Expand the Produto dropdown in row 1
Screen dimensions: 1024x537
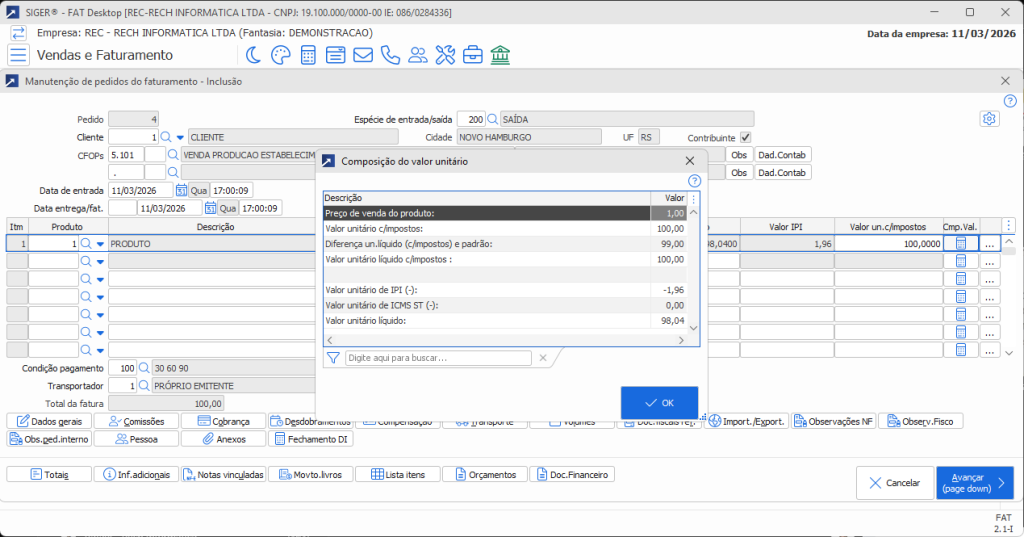(100, 243)
